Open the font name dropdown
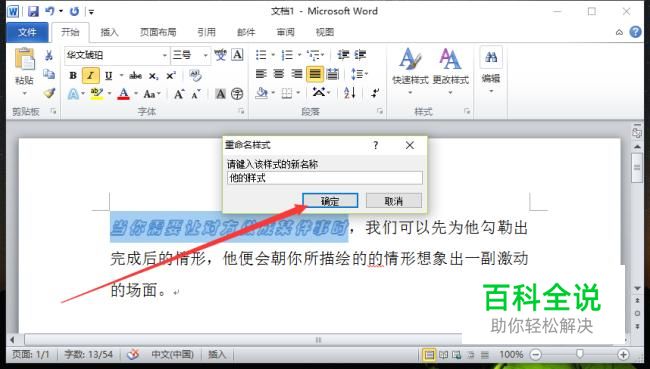The height and width of the screenshot is (369, 650). click(x=165, y=55)
